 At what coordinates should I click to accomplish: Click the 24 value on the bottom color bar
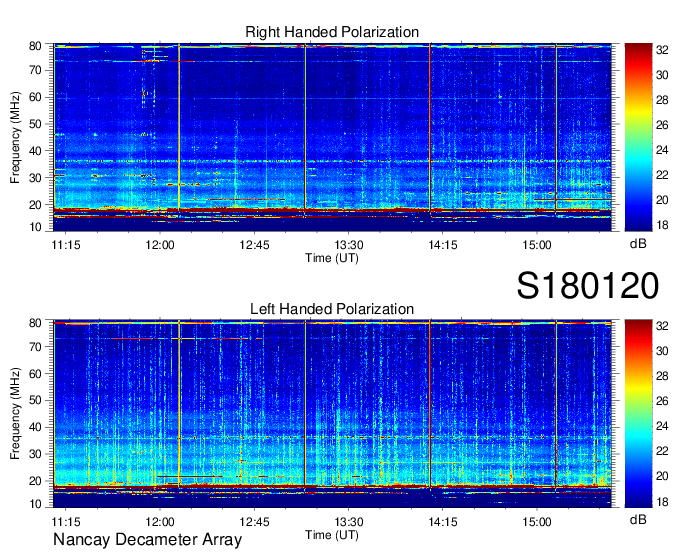[x=662, y=426]
